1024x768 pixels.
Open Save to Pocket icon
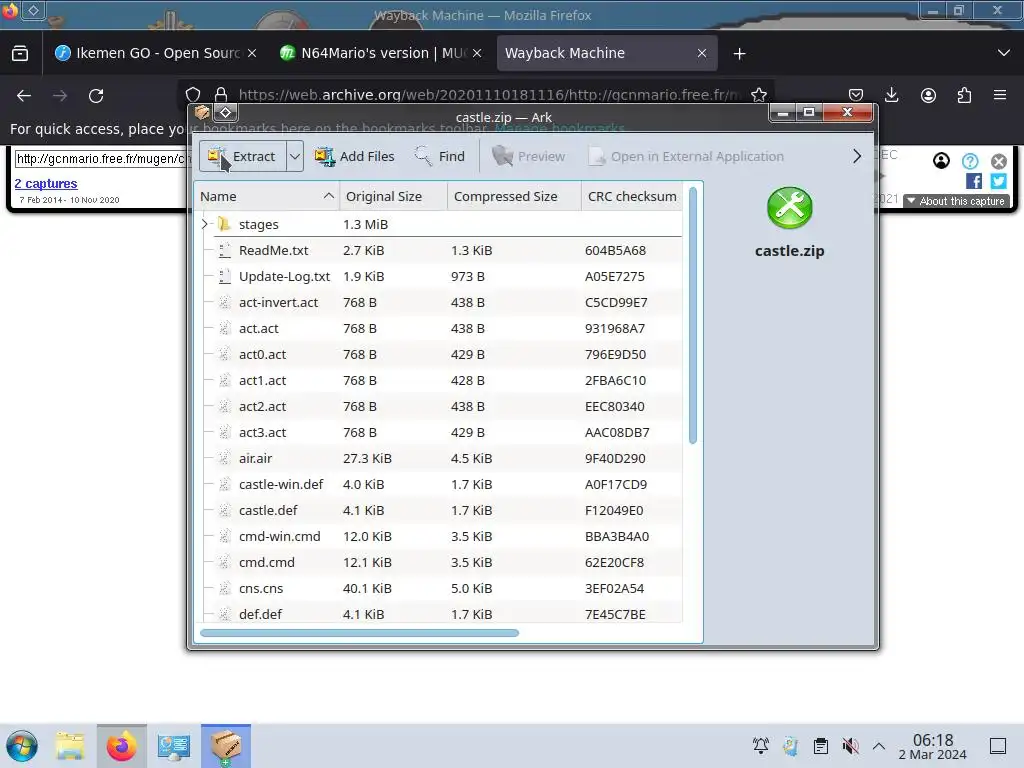(x=856, y=96)
